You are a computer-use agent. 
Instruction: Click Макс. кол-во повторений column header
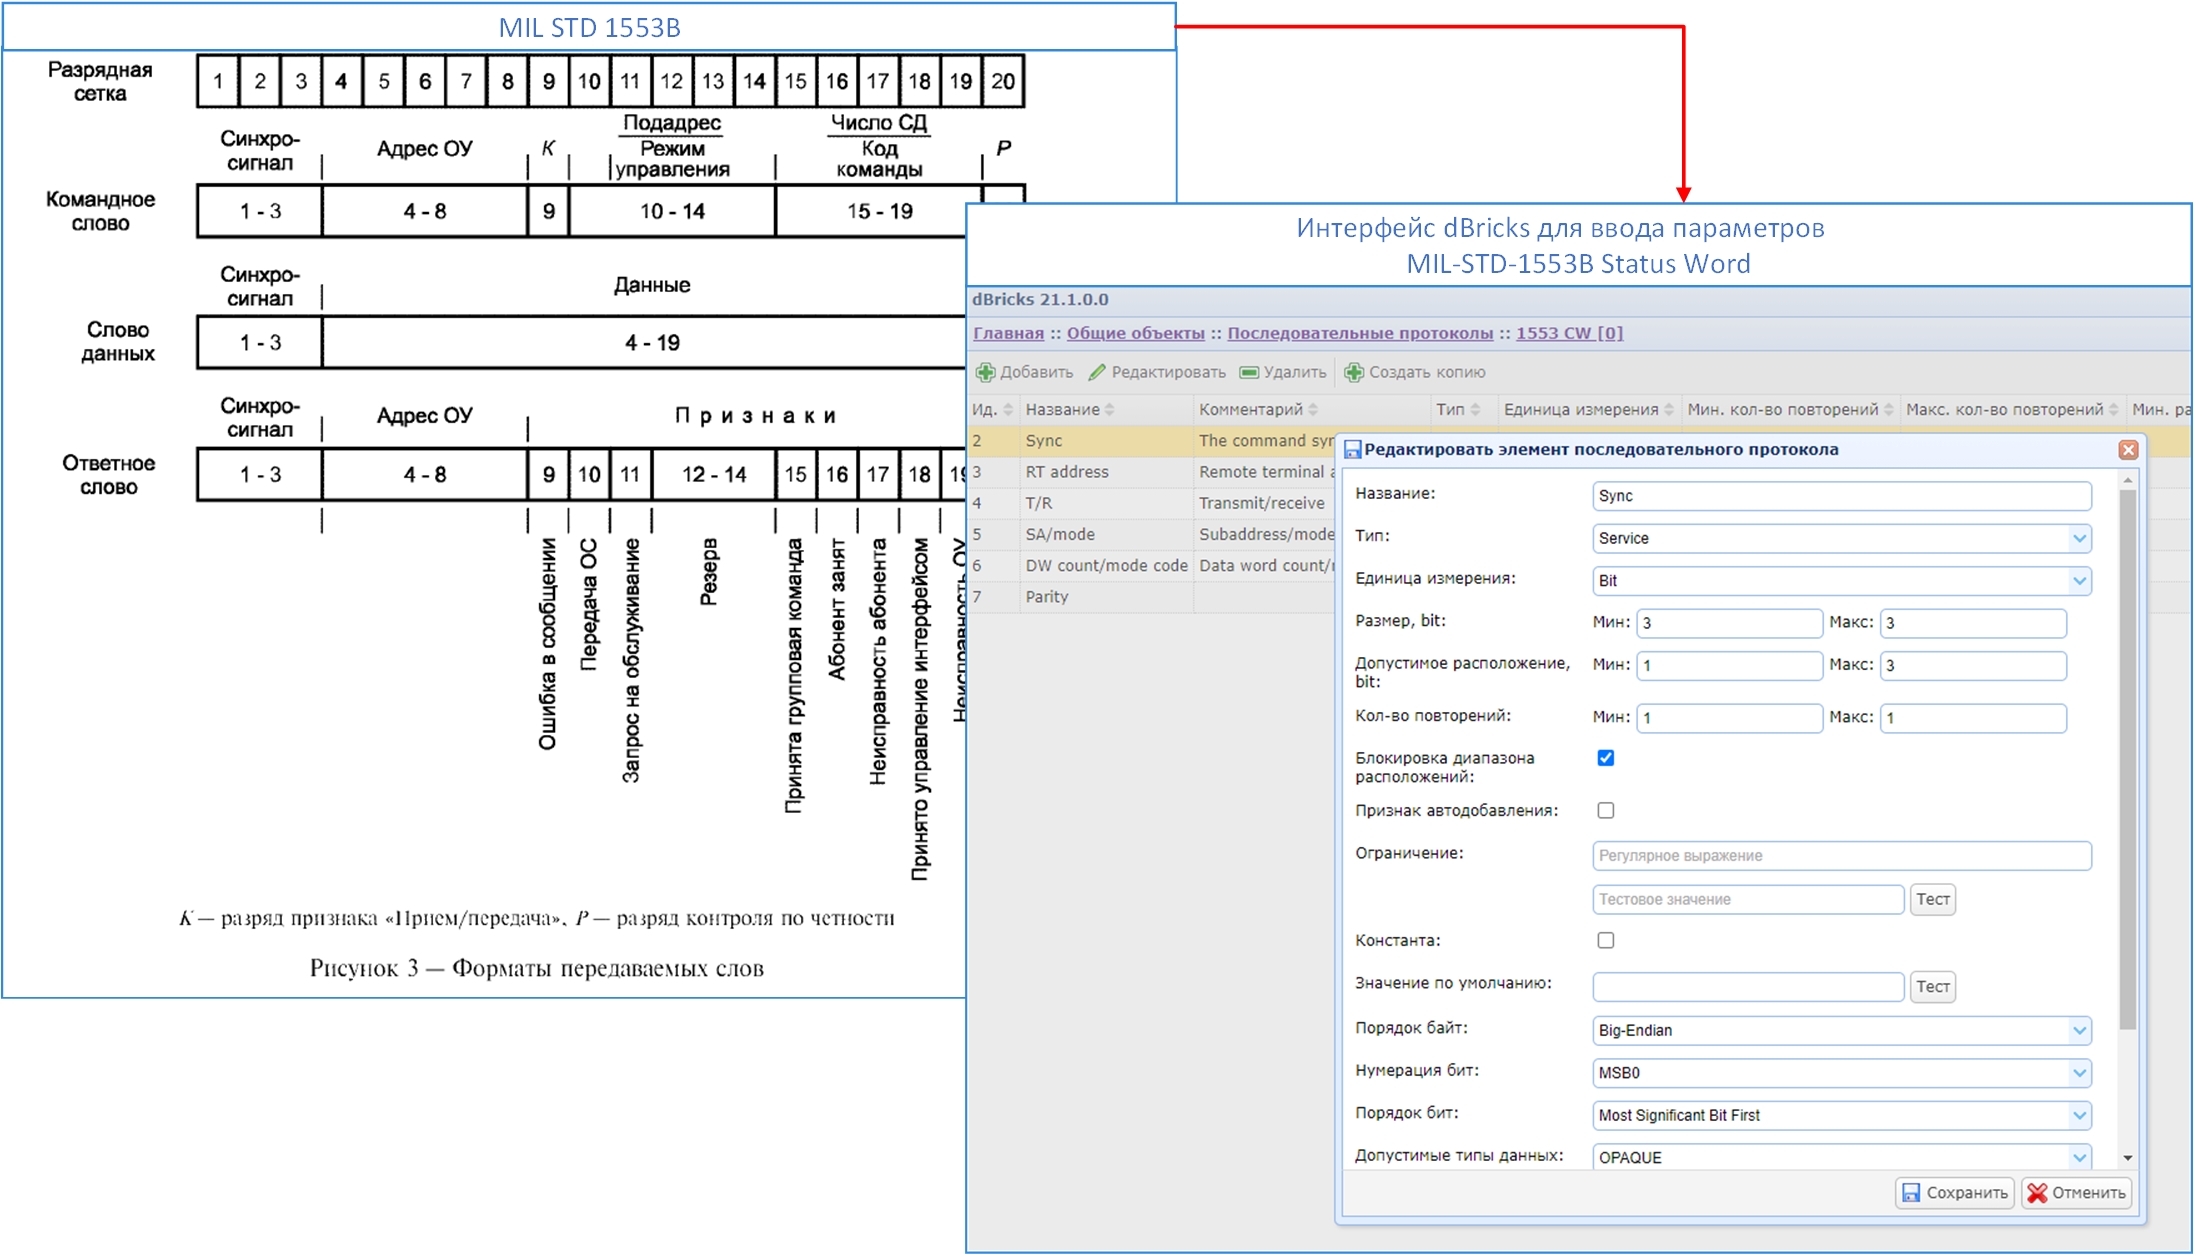coord(2012,410)
